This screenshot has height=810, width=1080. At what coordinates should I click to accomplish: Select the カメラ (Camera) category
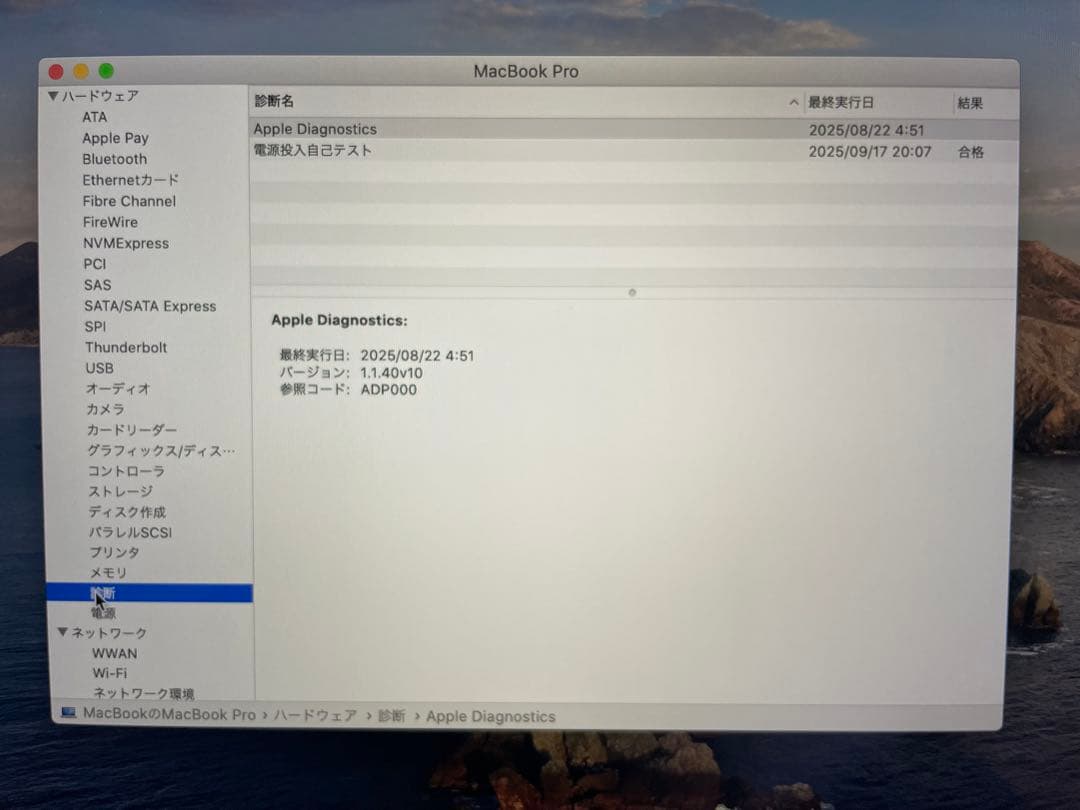[x=105, y=409]
